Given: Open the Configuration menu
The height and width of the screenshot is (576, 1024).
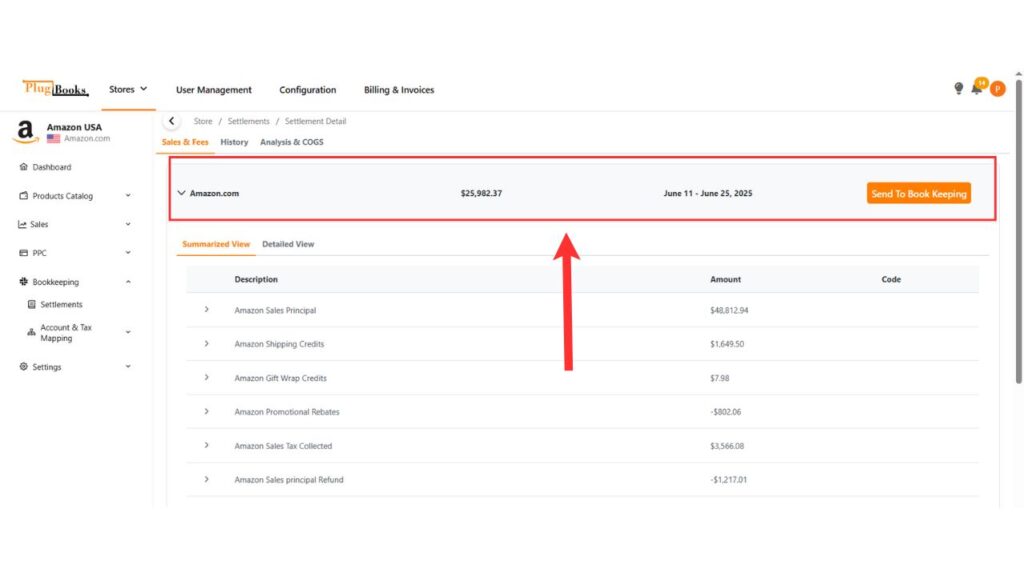Looking at the screenshot, I should [x=308, y=90].
